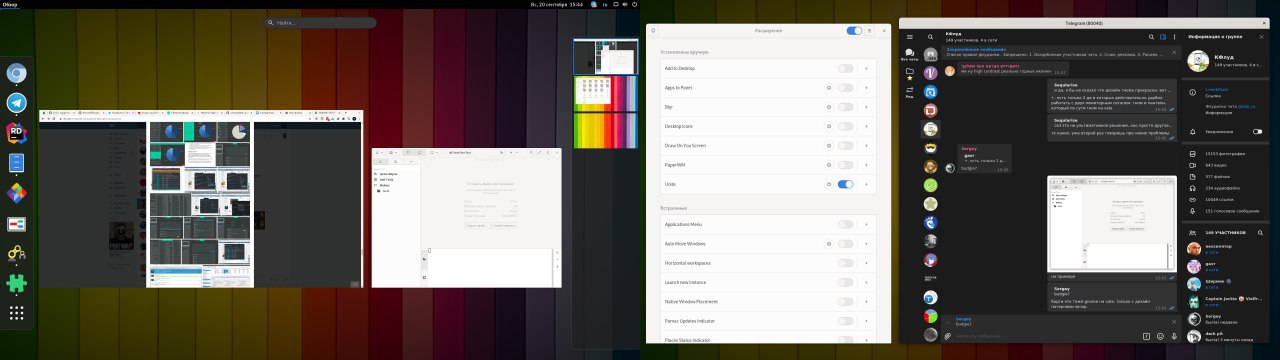The width and height of the screenshot is (1280, 360).
Task: Enable the Applications Menu extension
Action: click(845, 224)
